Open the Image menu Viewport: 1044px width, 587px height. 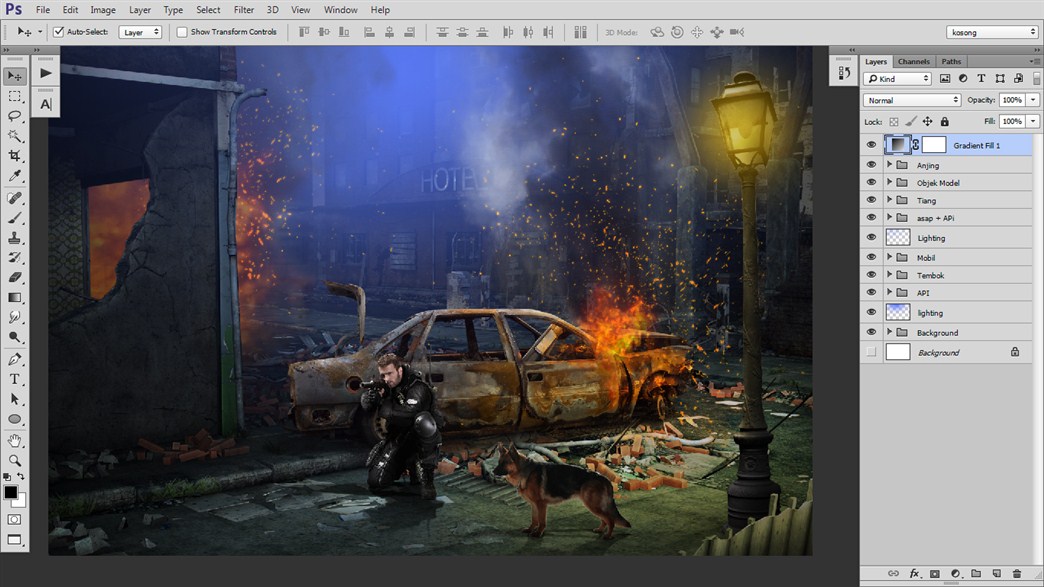tap(103, 10)
